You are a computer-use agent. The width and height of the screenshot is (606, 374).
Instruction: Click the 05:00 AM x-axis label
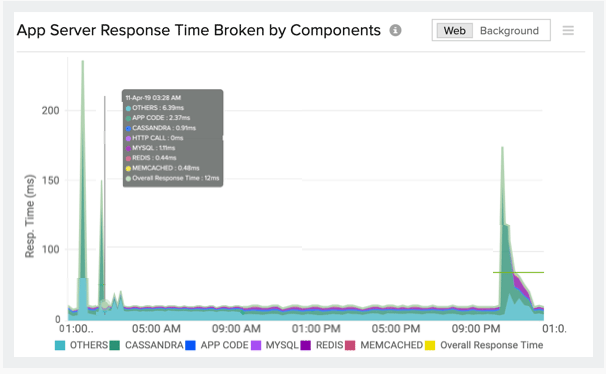[x=156, y=329]
